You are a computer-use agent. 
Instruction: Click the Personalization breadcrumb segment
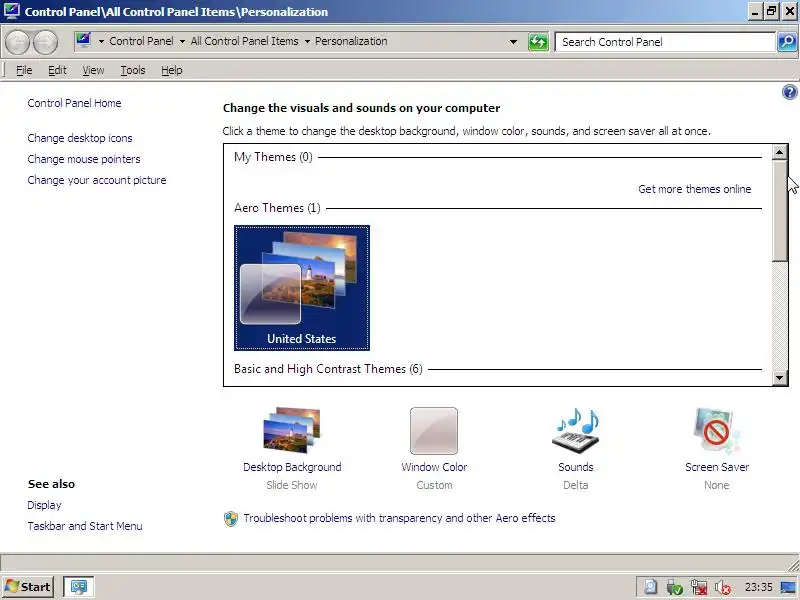[351, 41]
